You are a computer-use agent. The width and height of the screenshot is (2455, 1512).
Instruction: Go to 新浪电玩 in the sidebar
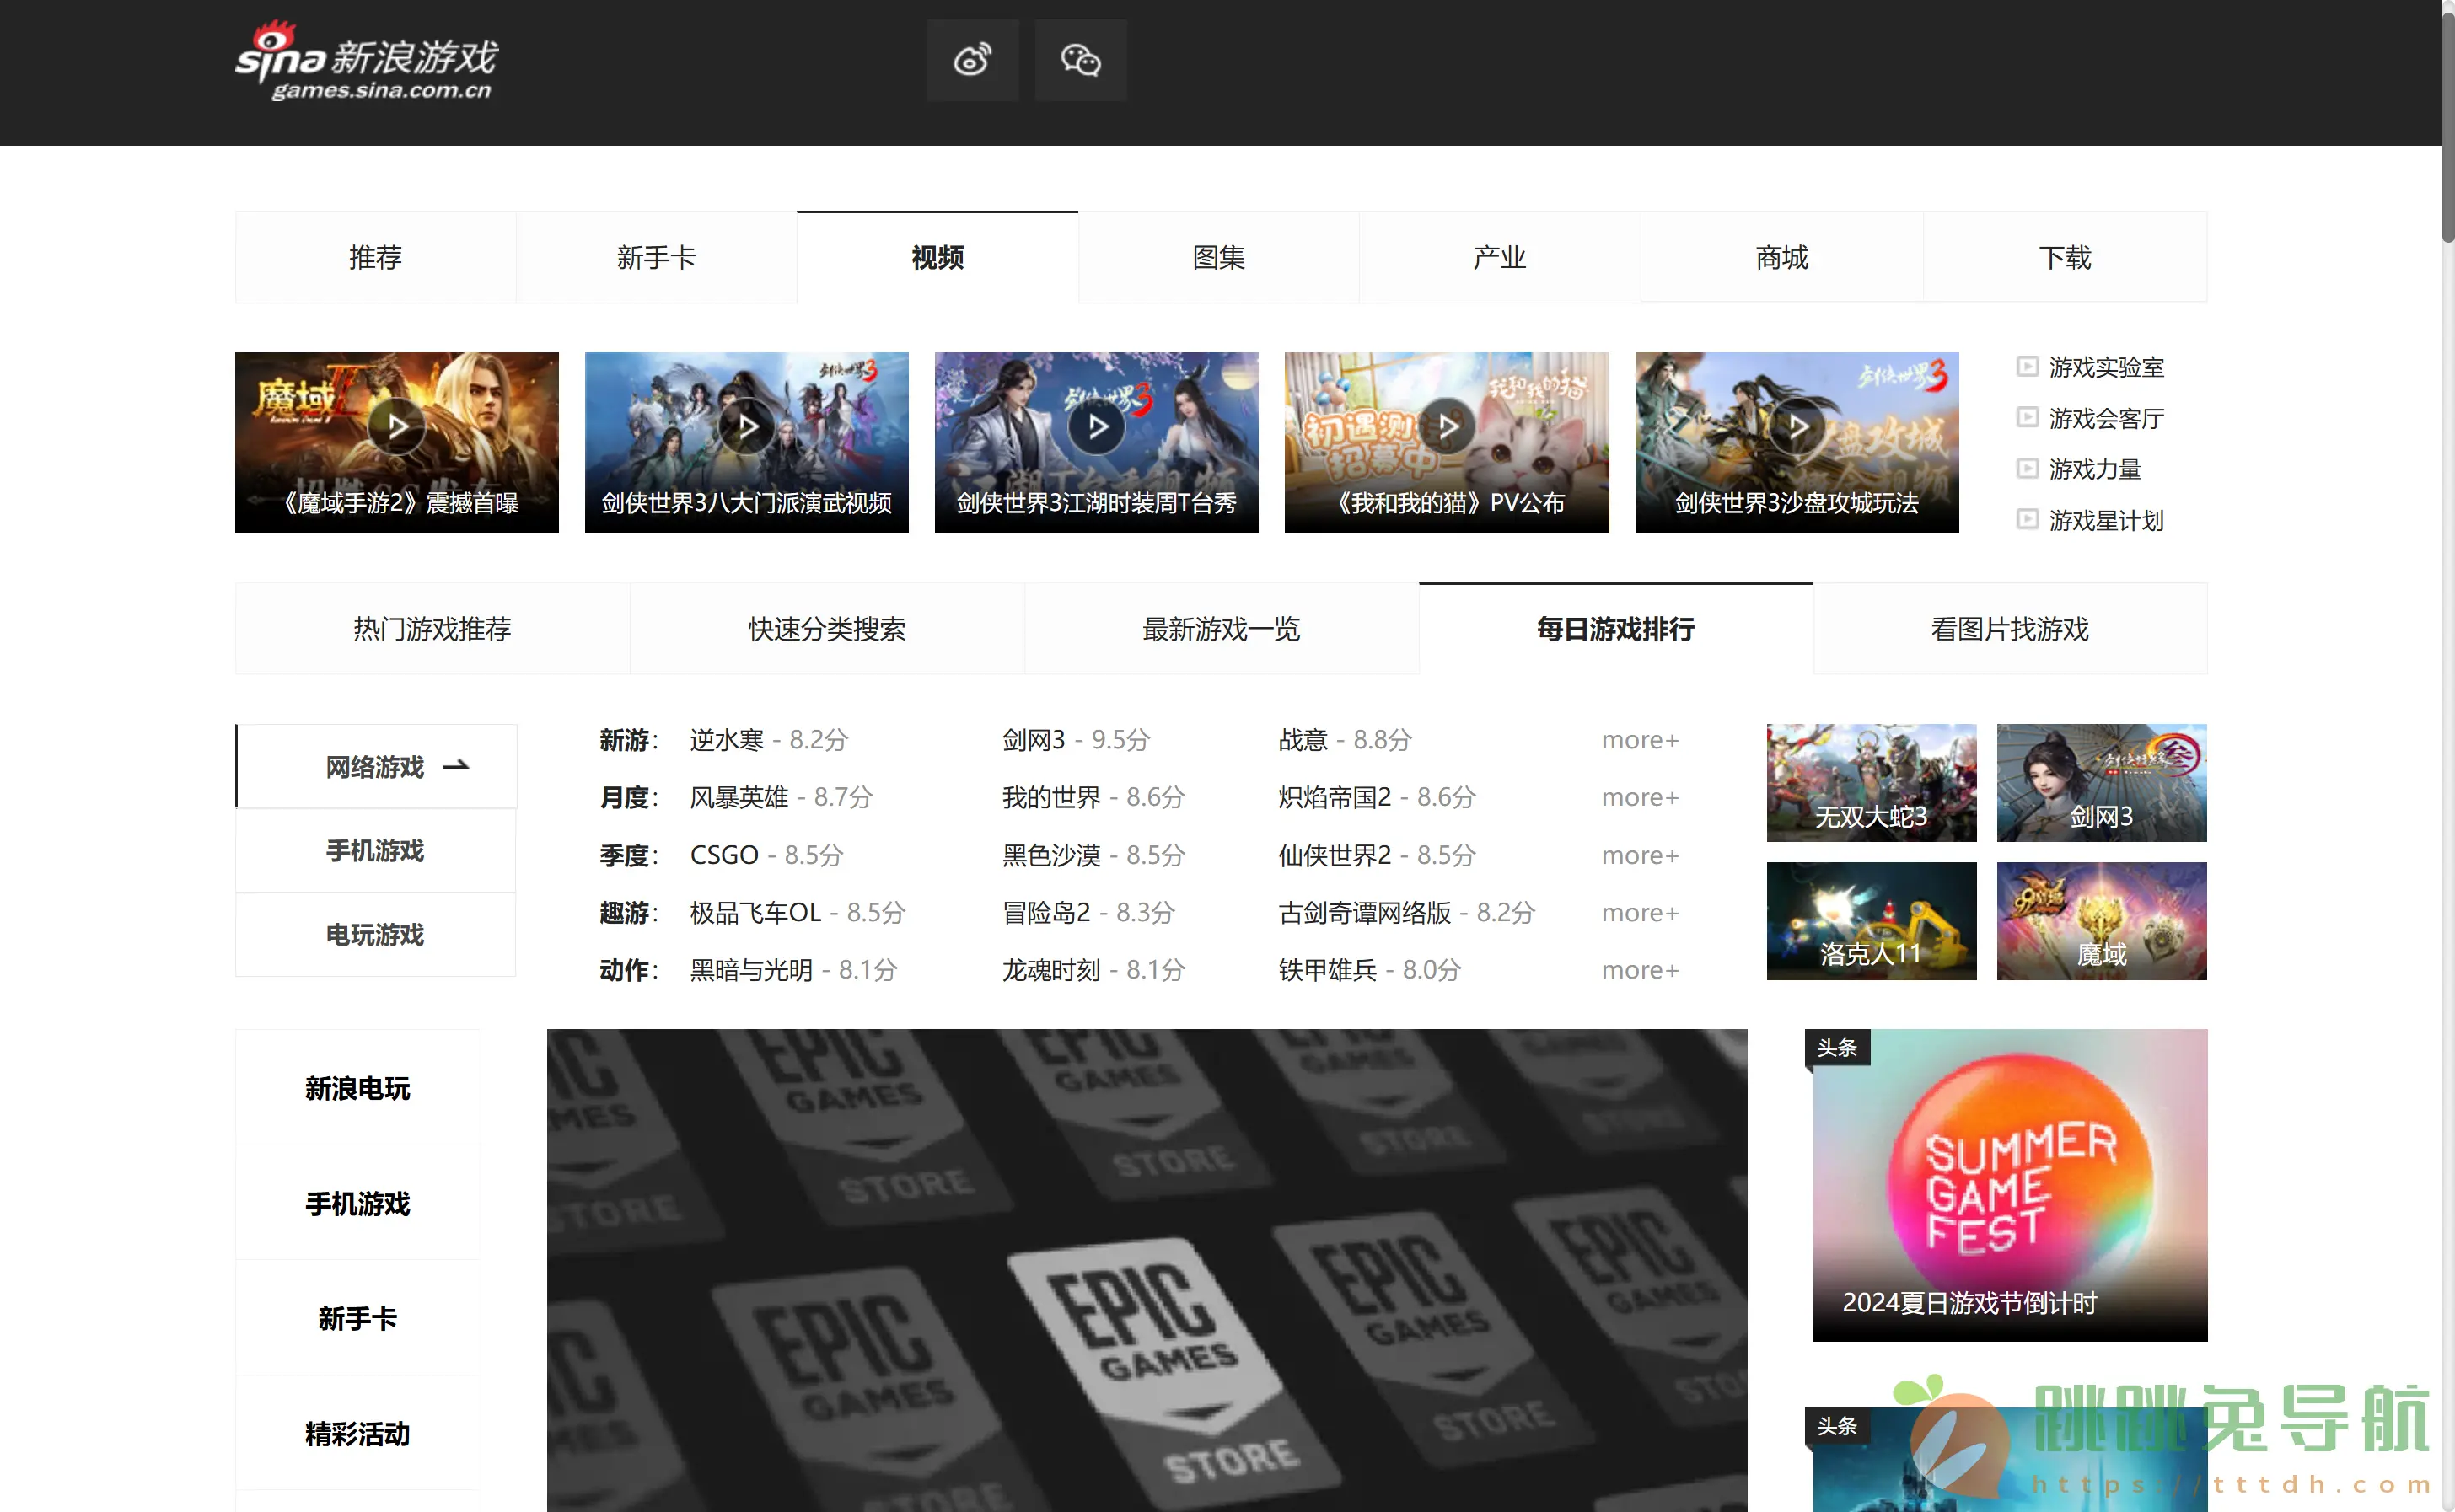tap(358, 1088)
